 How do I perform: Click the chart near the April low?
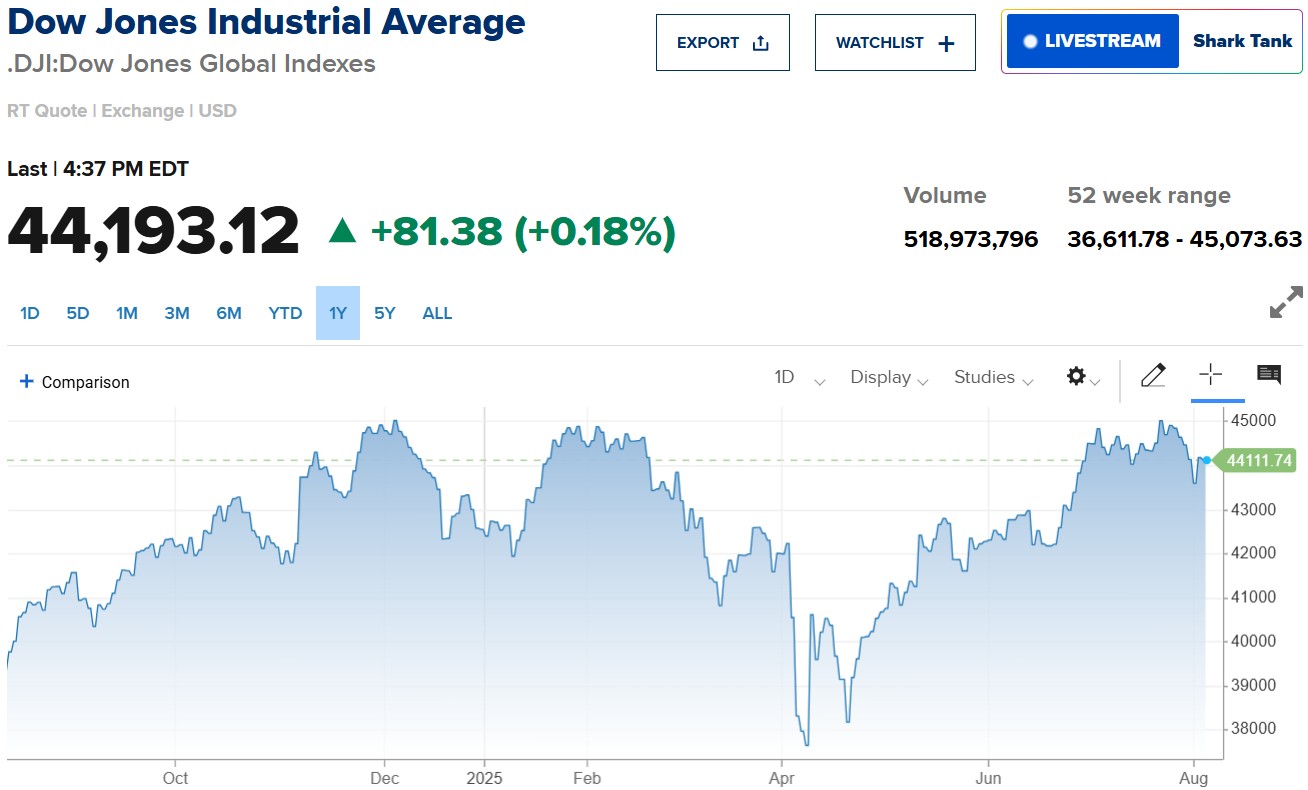click(806, 742)
